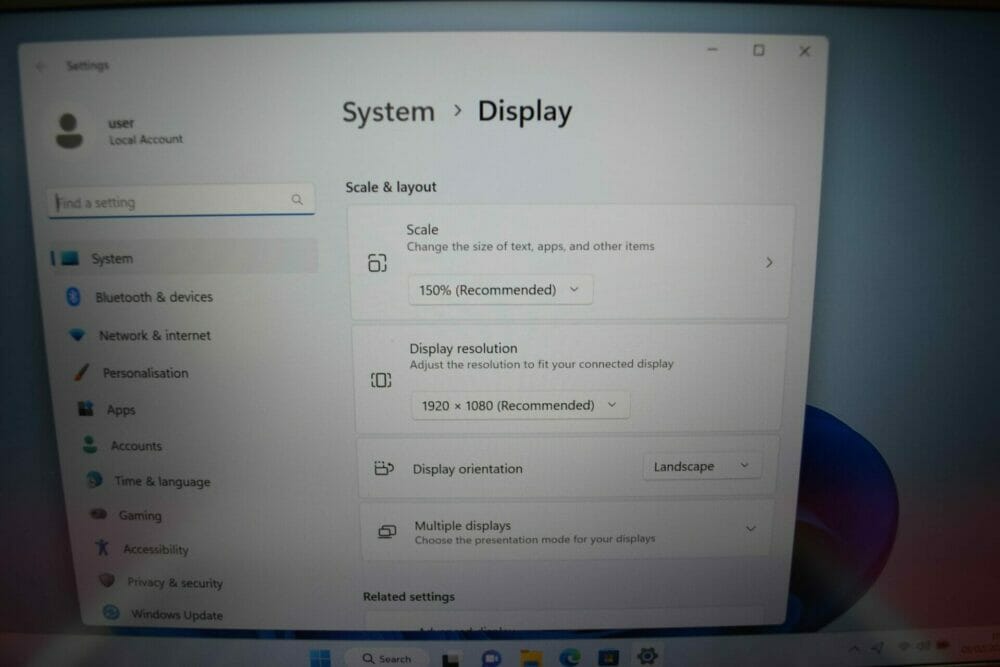The image size is (1000, 667).
Task: Switch to Personalisation settings
Action: tap(145, 373)
